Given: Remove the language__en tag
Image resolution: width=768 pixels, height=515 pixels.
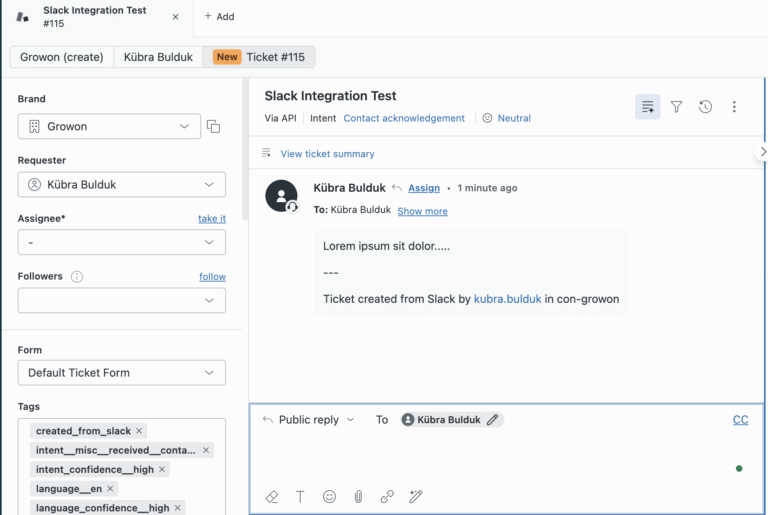Looking at the screenshot, I should (110, 489).
